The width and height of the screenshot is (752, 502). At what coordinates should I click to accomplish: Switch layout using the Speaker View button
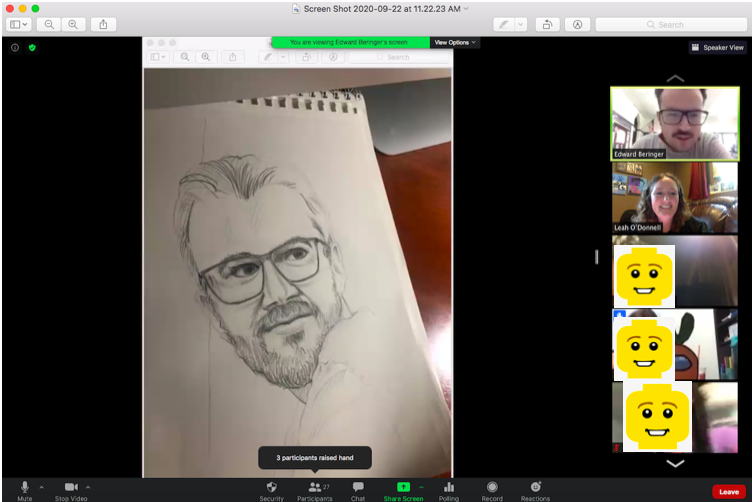click(717, 47)
